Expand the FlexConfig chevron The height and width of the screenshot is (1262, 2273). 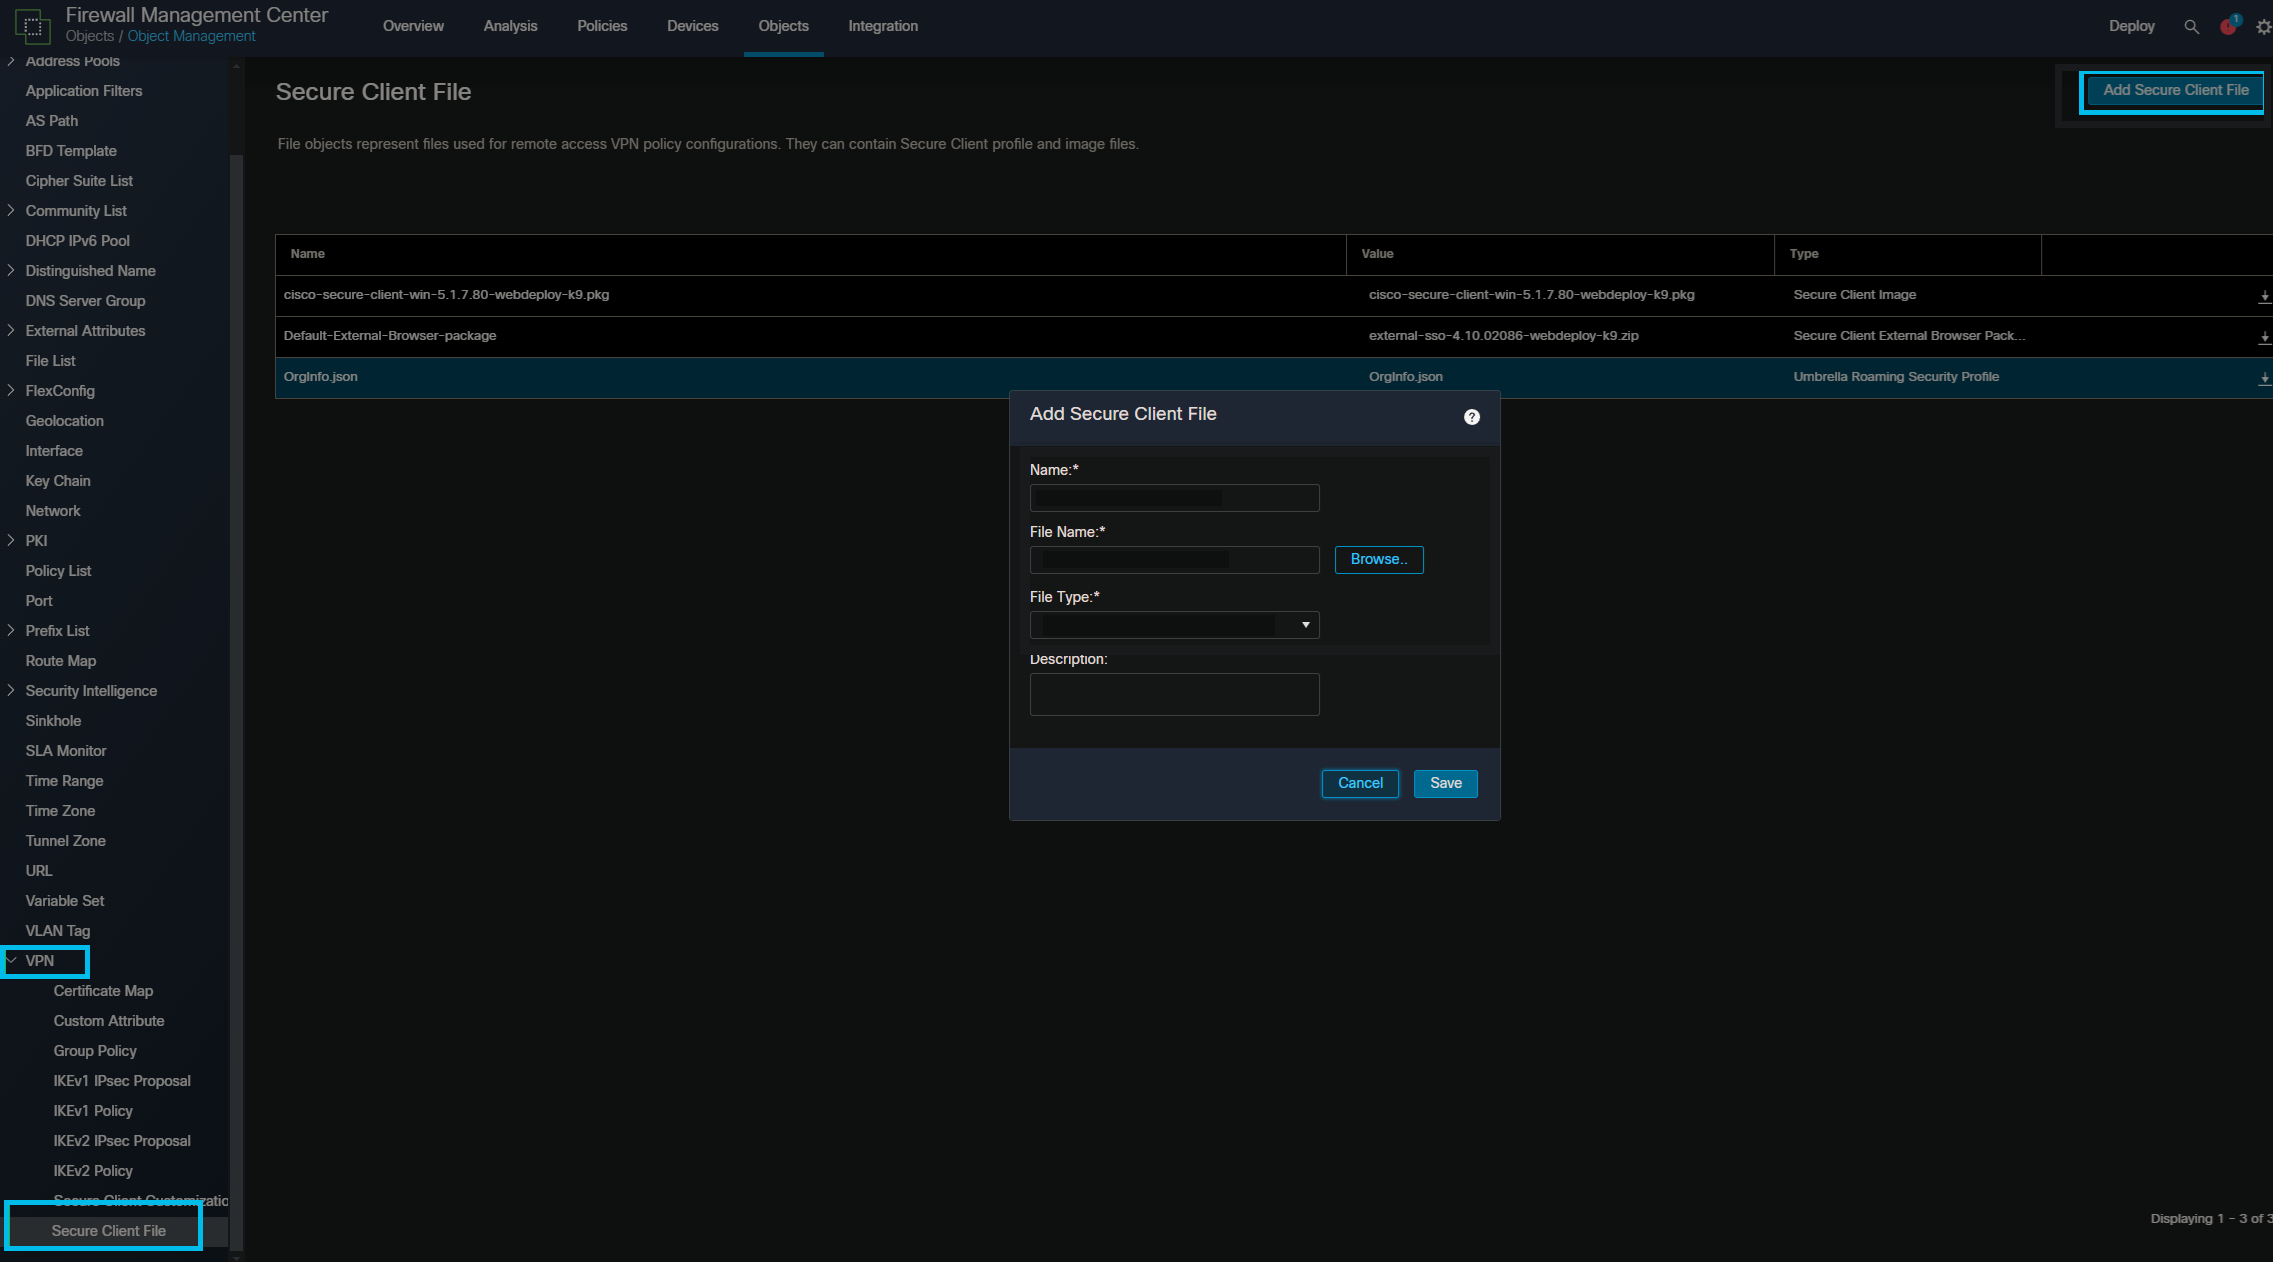pyautogui.click(x=11, y=390)
